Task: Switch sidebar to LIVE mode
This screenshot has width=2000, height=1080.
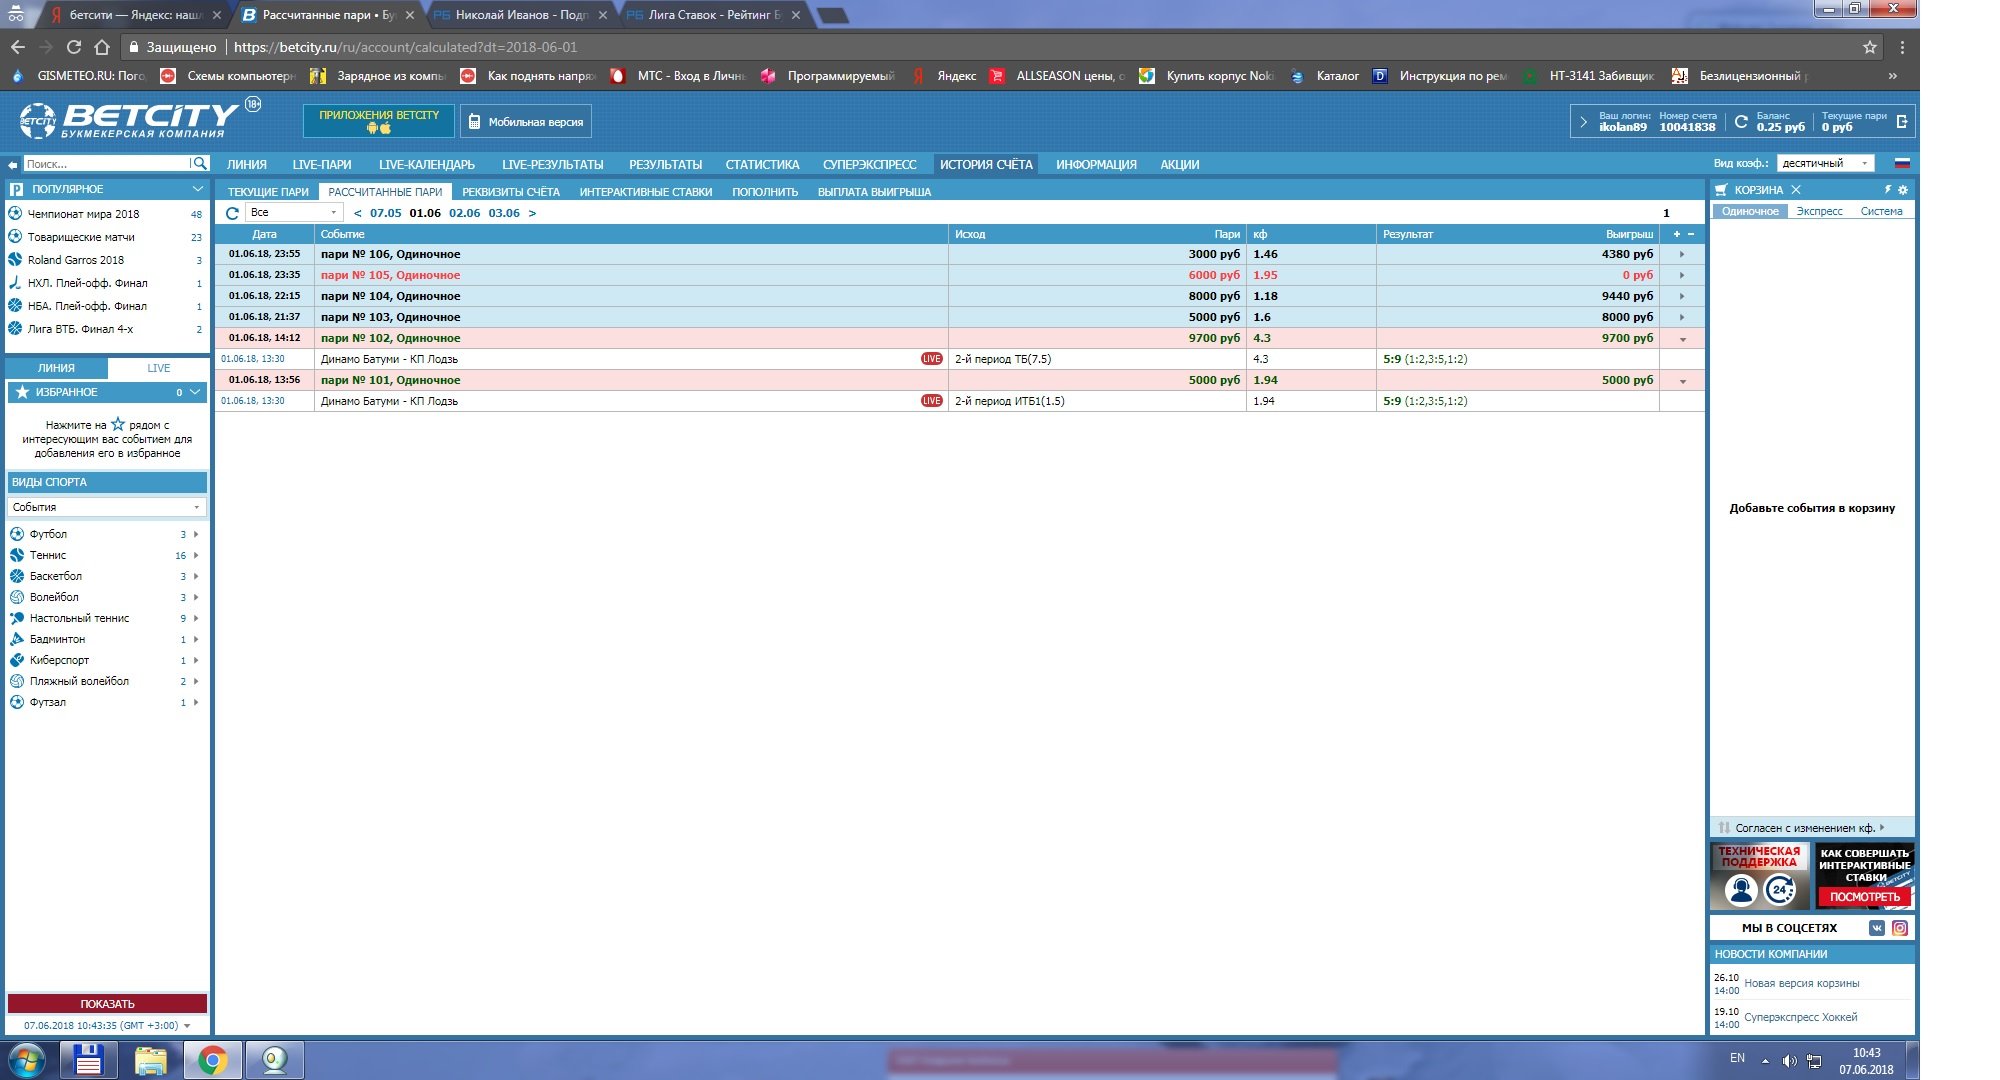Action: [x=158, y=368]
